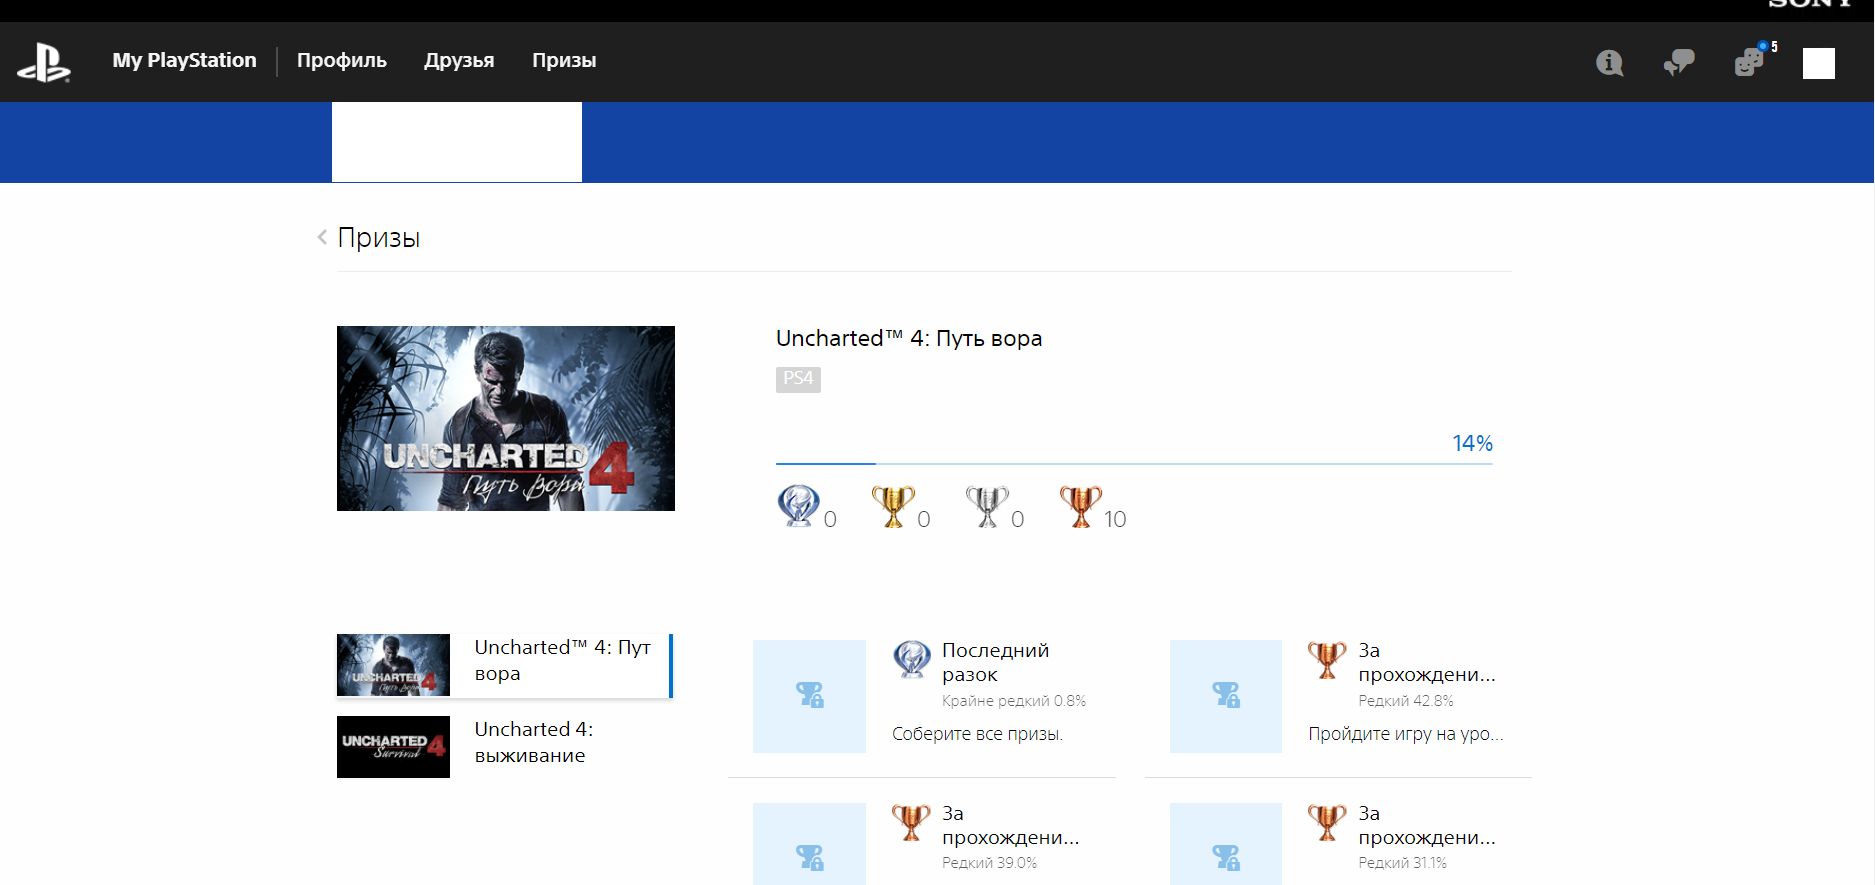Screen dimensions: 1875x885
Task: Go to My PlayStation home
Action: [184, 60]
